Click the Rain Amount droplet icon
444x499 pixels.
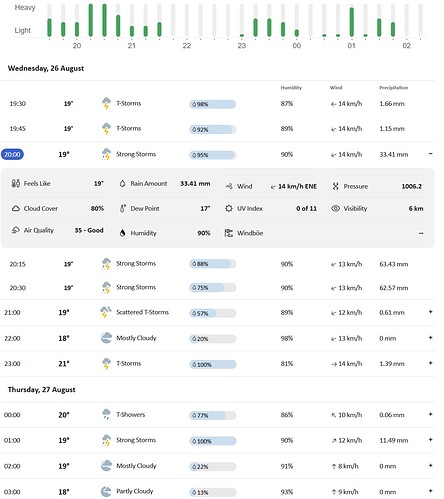pos(122,183)
